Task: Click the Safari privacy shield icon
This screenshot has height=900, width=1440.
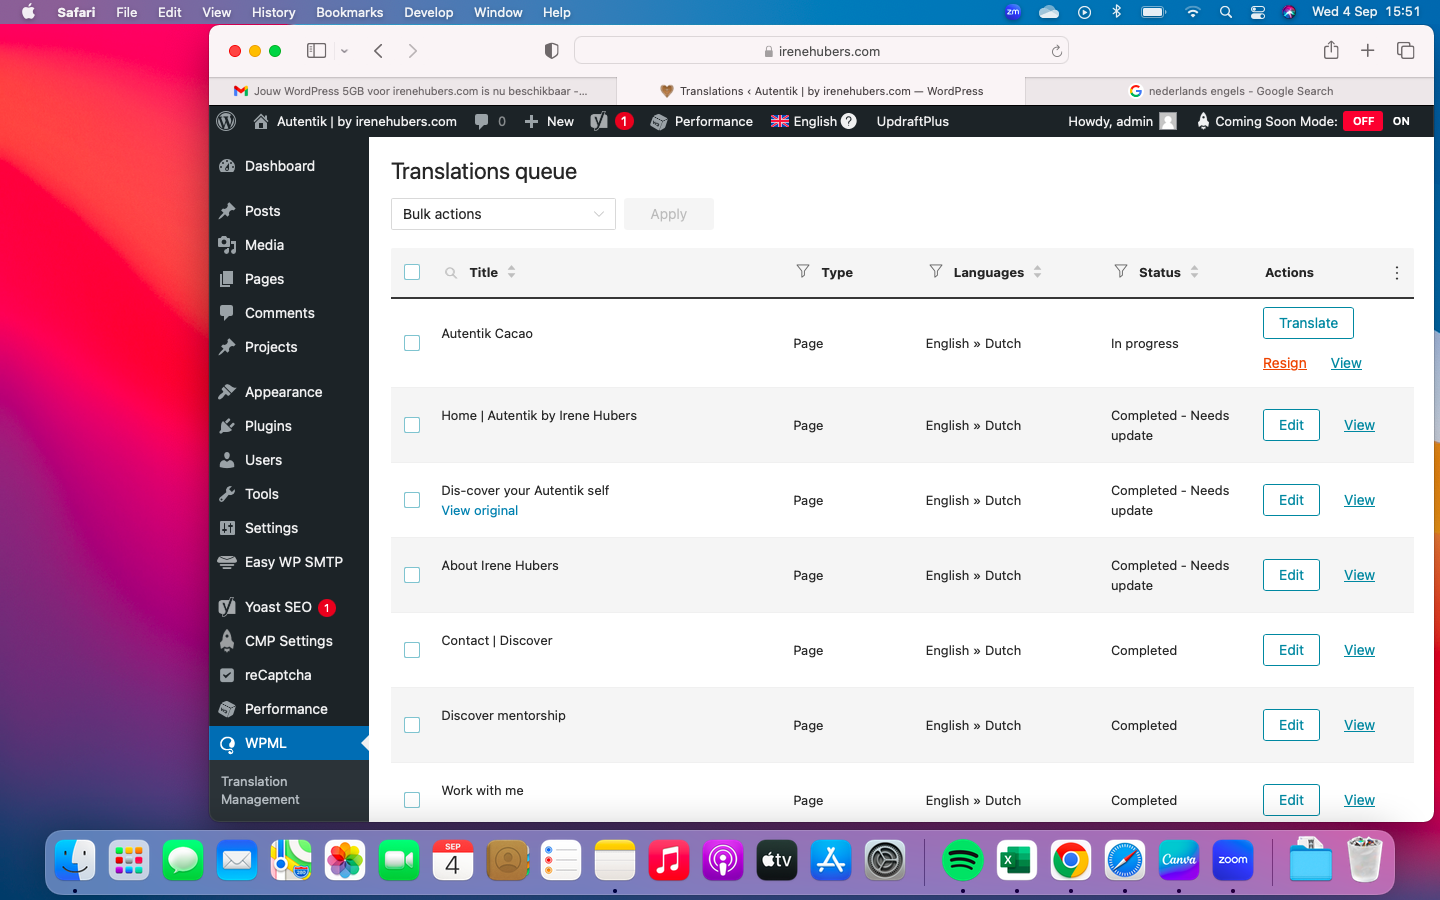Action: click(x=551, y=50)
